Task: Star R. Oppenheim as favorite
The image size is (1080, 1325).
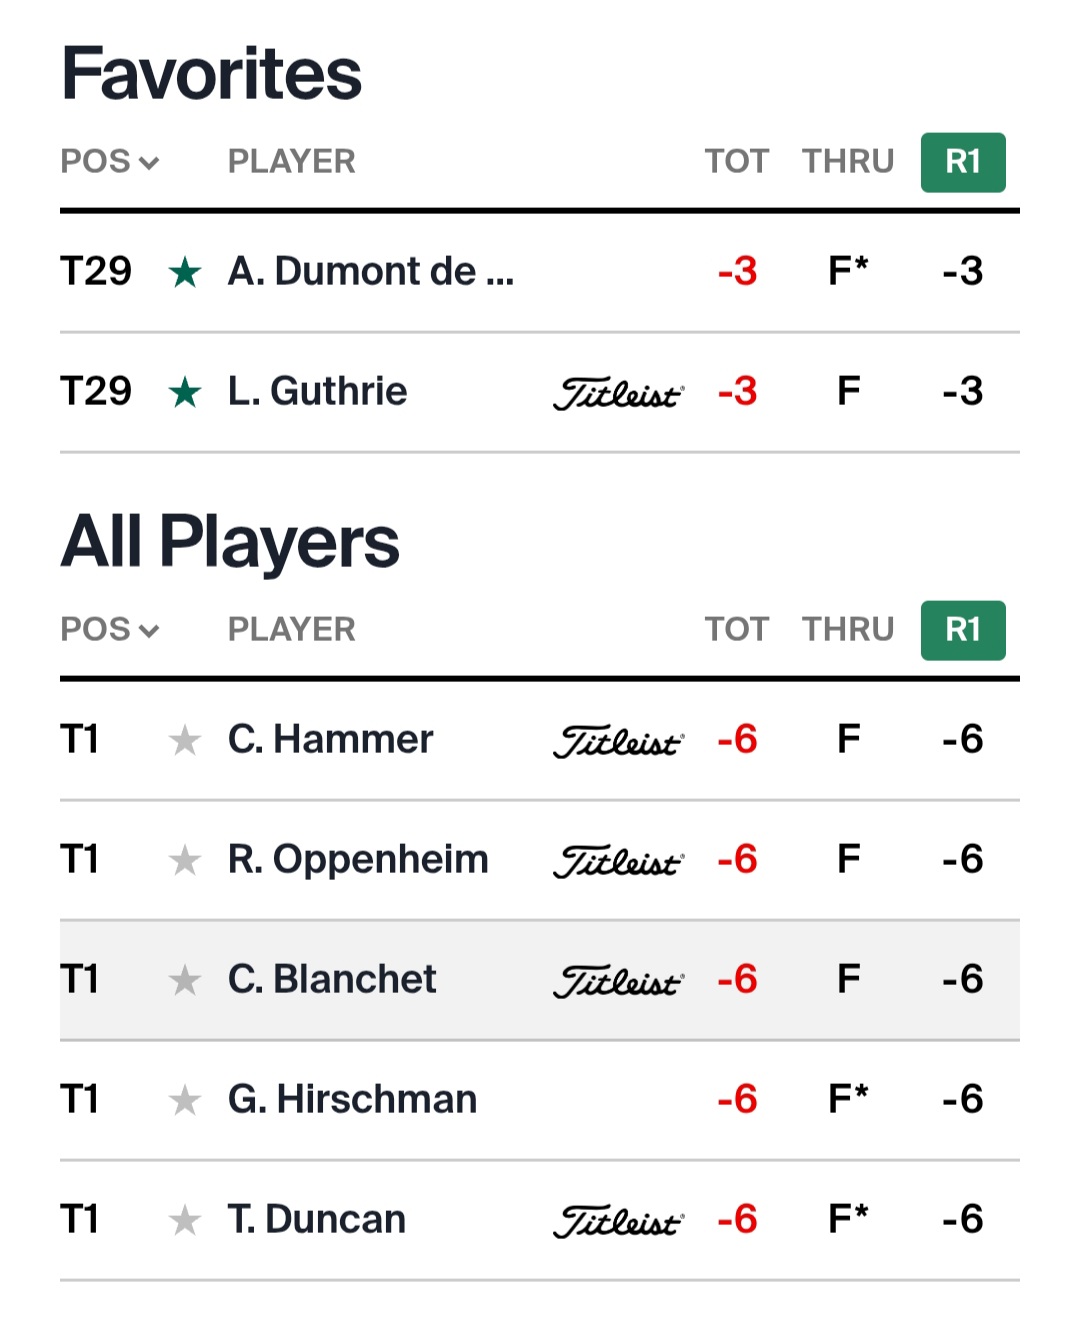Action: pos(185,860)
